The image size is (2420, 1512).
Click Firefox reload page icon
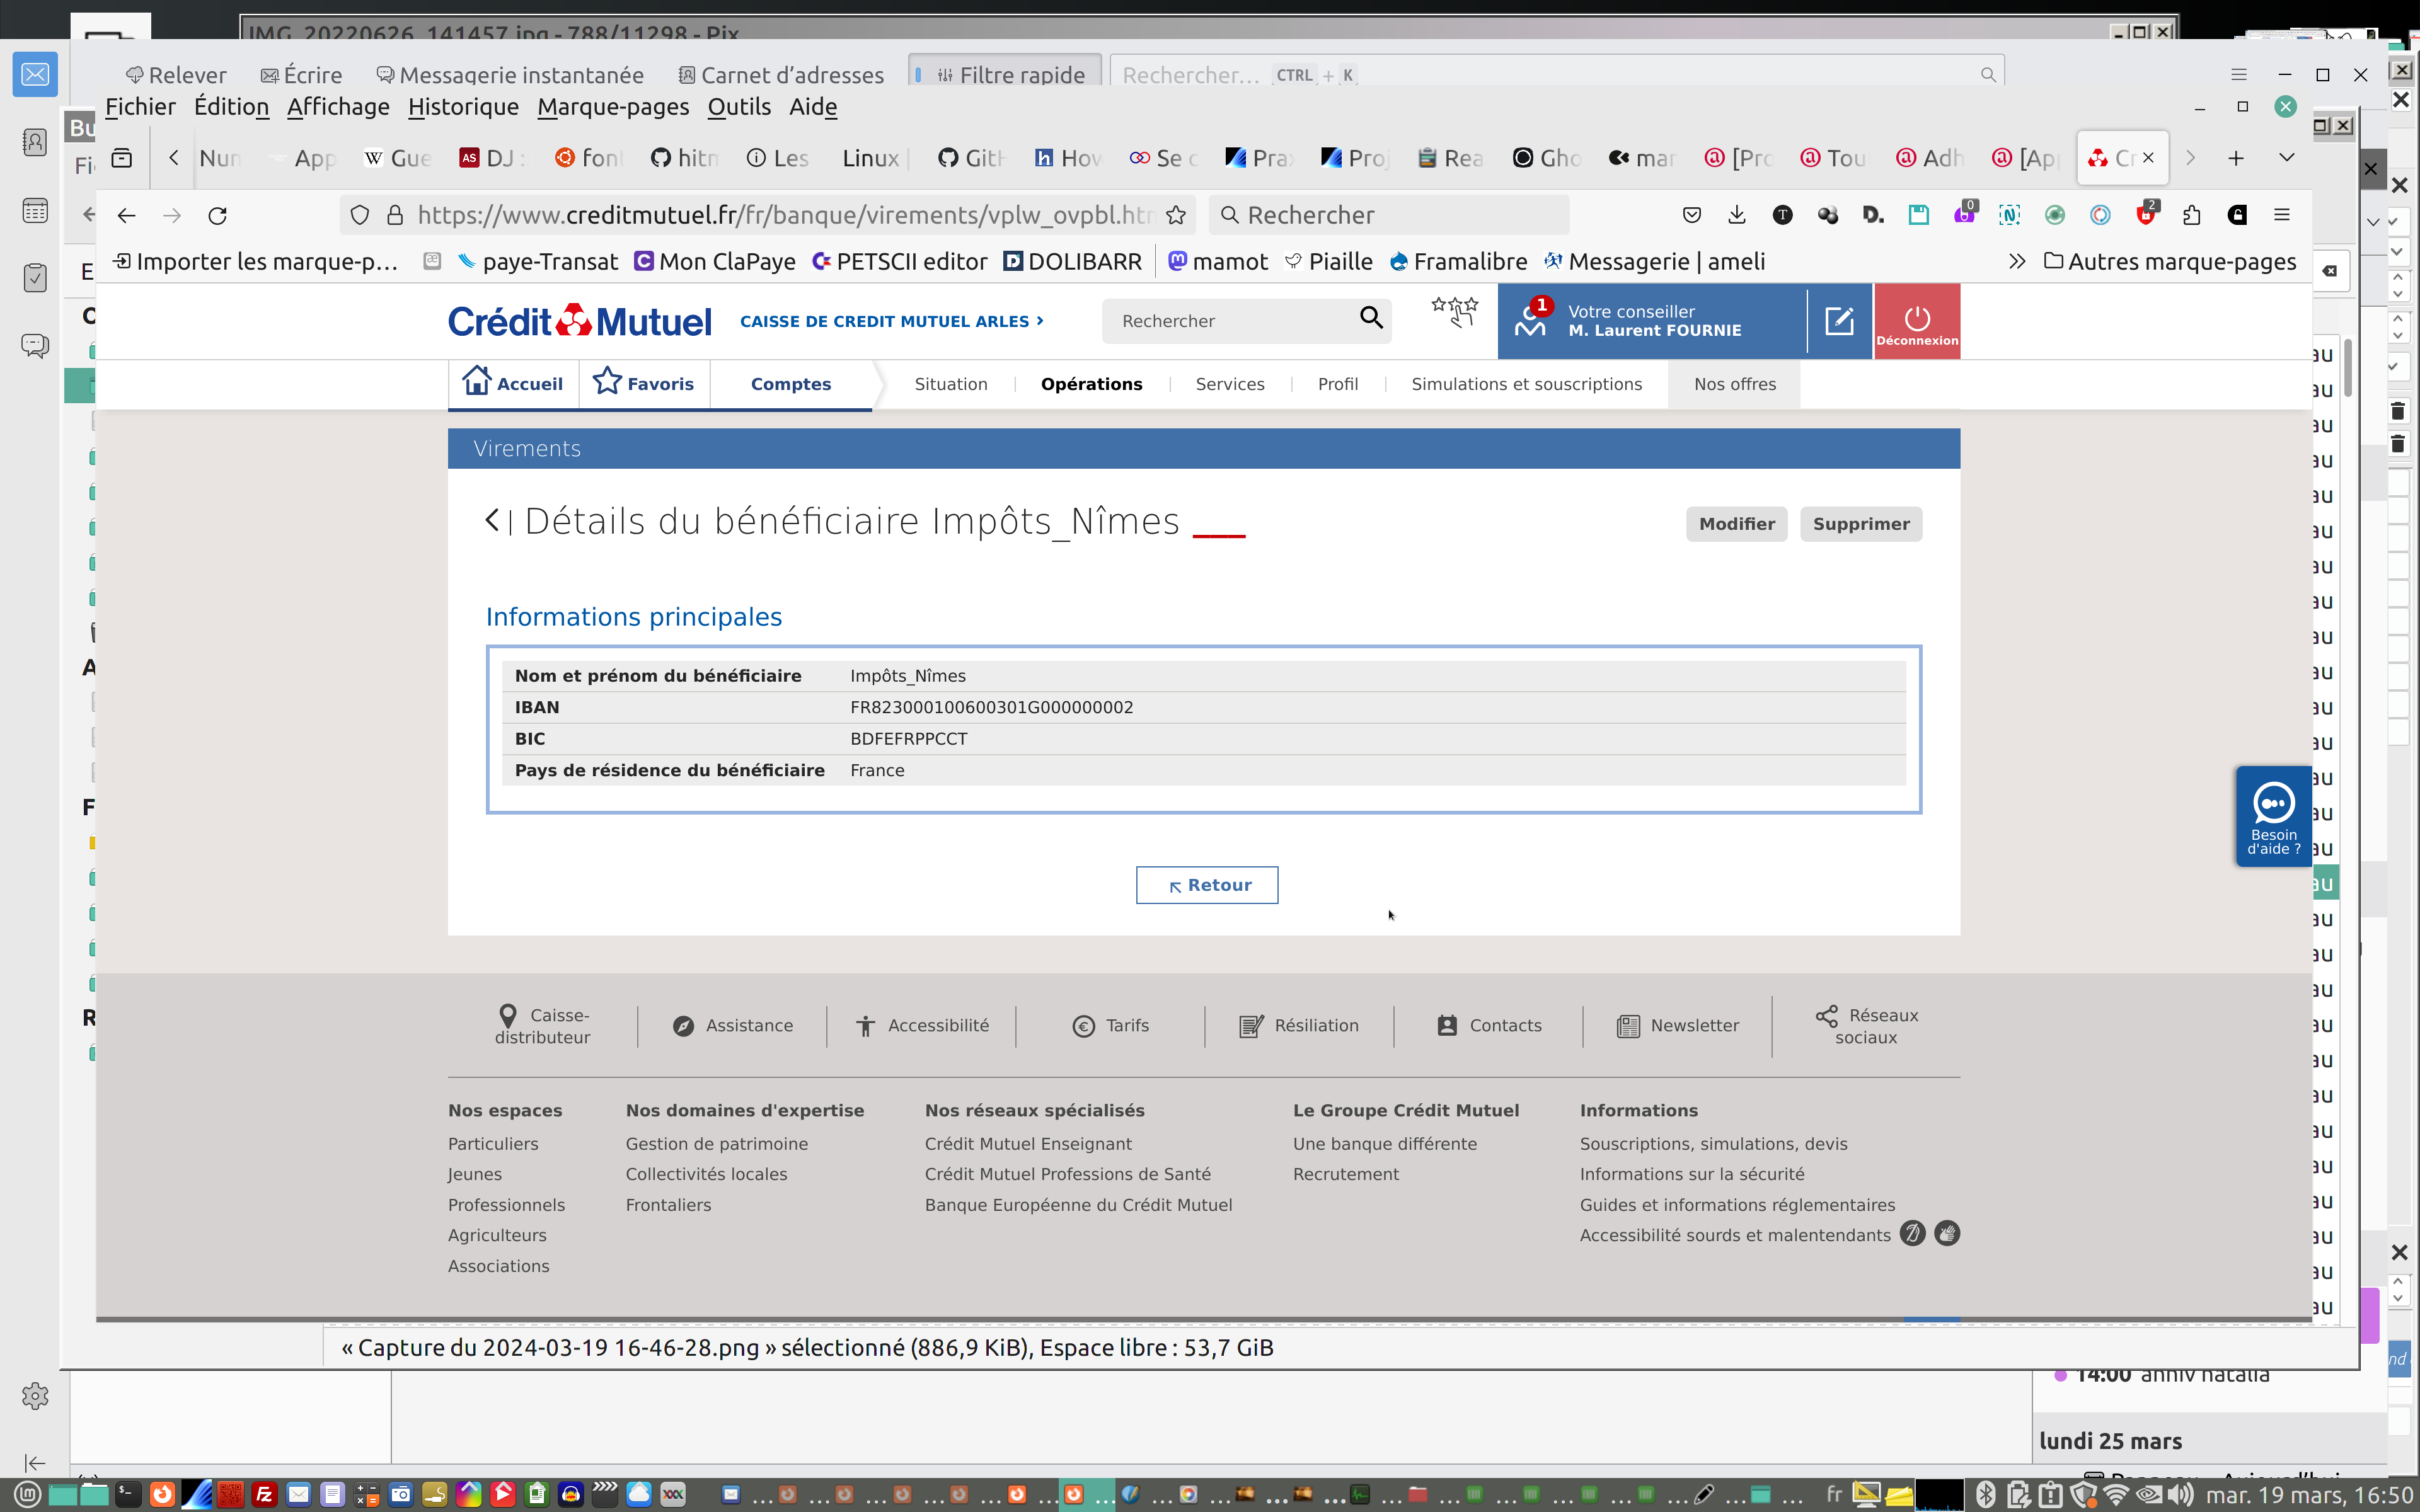click(x=217, y=215)
